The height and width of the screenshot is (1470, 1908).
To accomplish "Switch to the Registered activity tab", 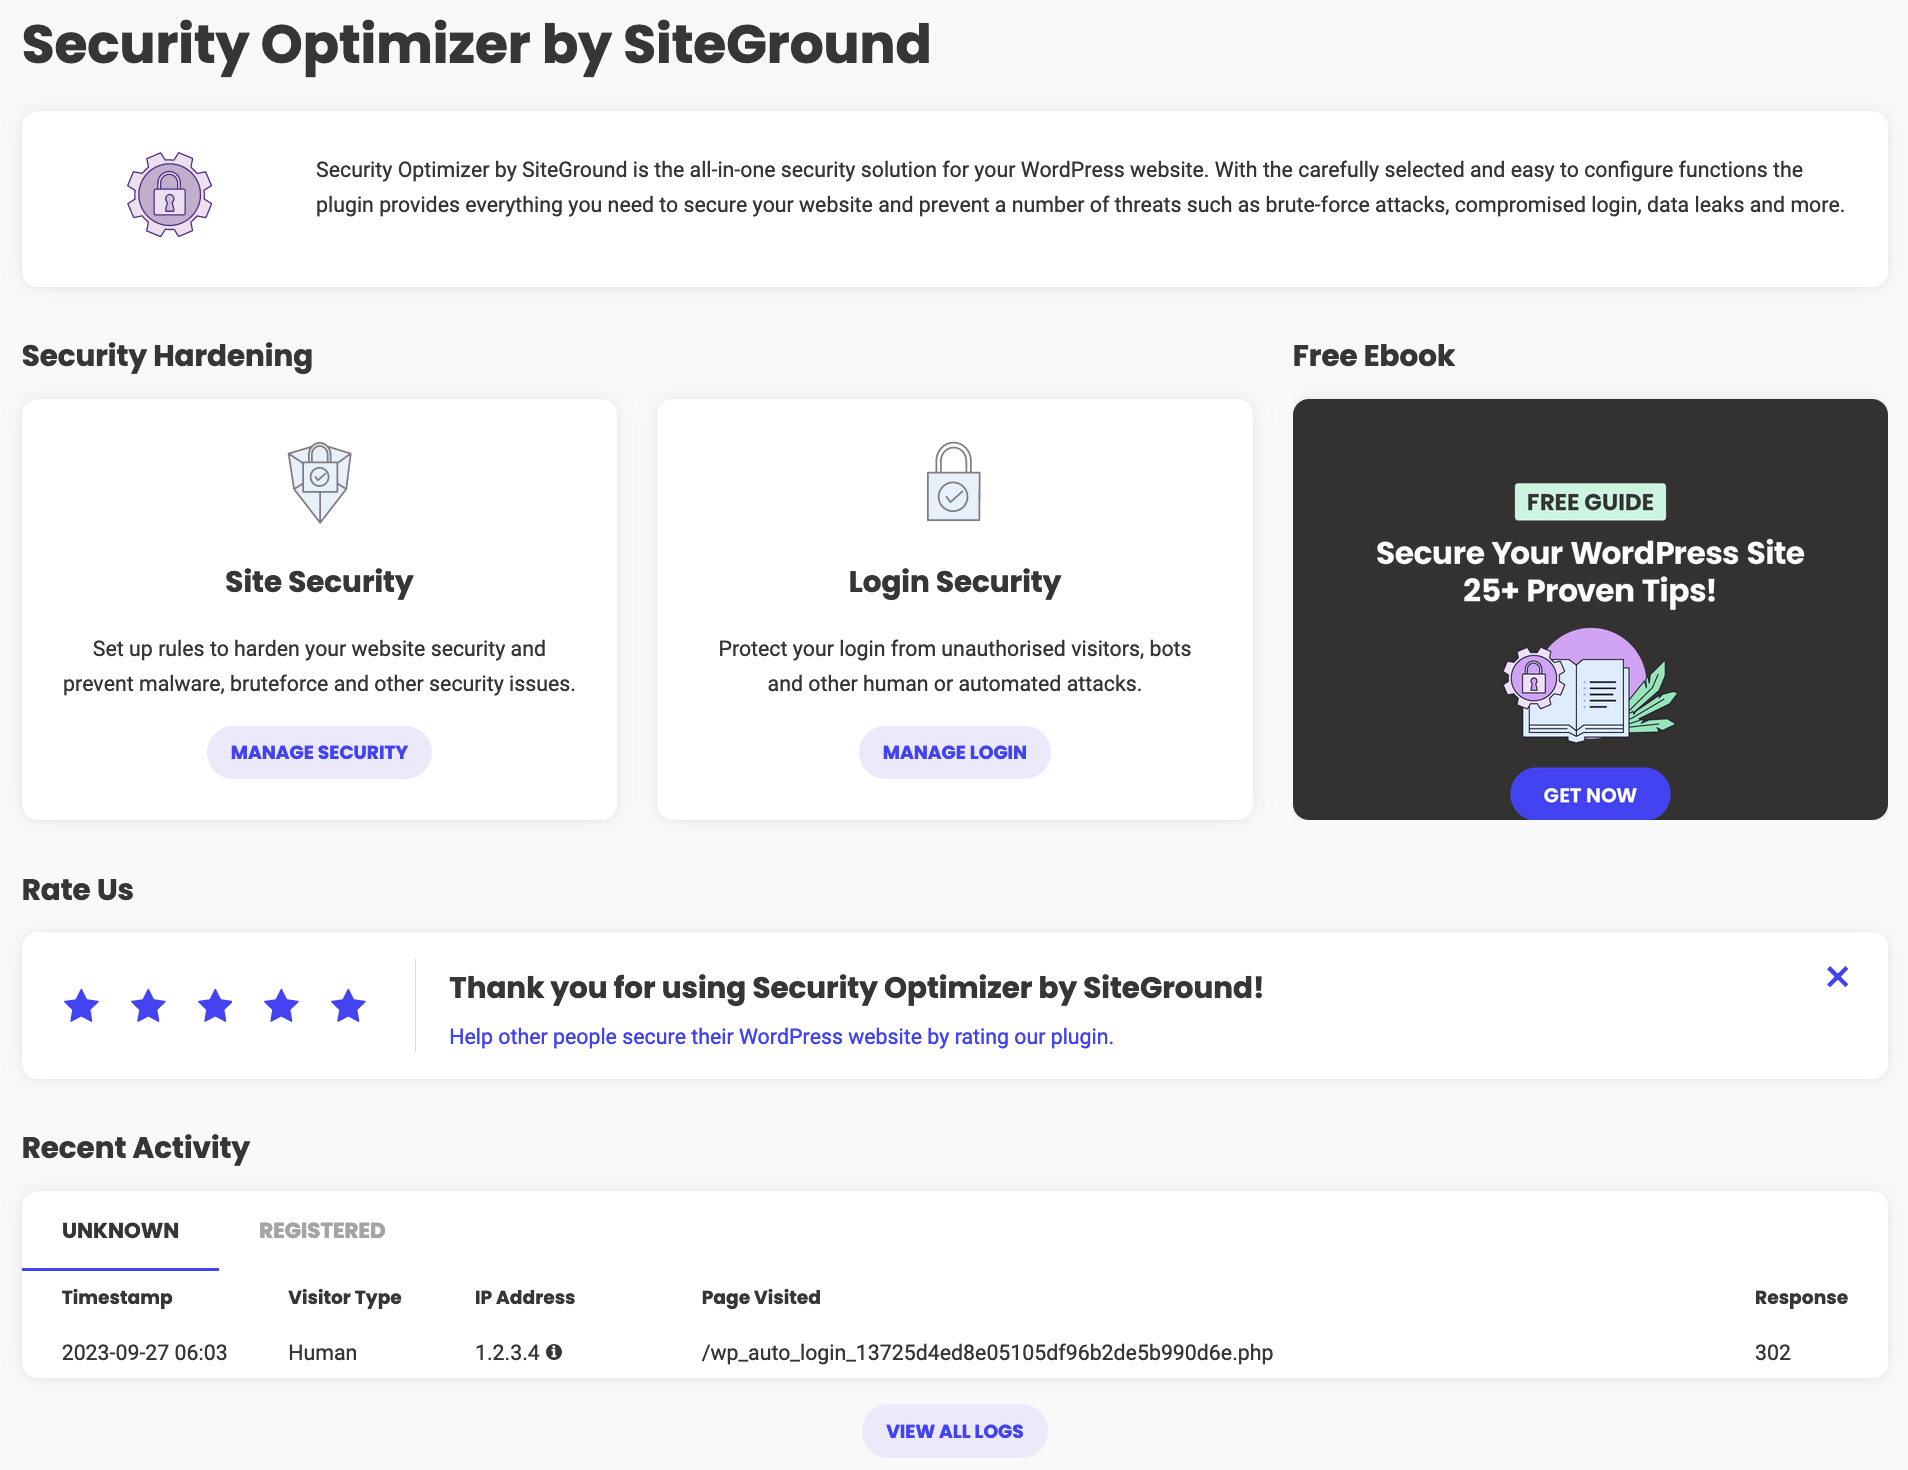I will click(x=322, y=1230).
